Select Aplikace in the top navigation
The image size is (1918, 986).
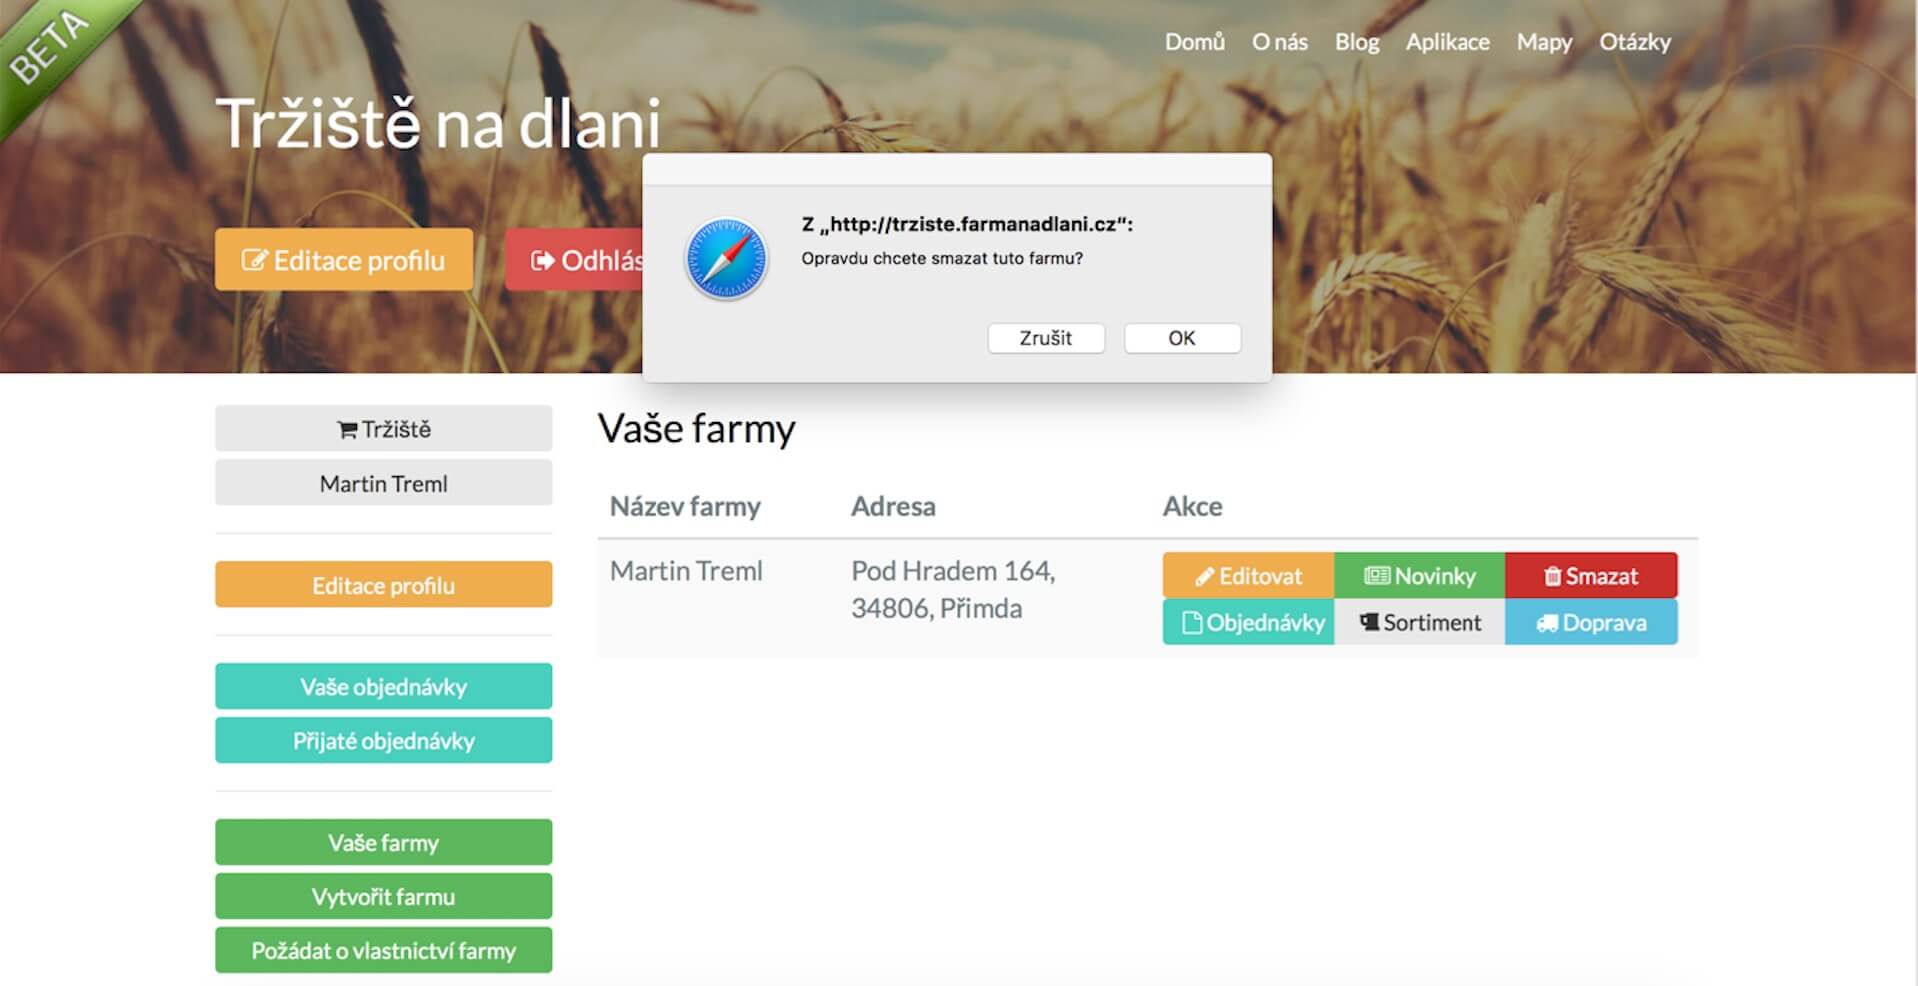point(1447,42)
